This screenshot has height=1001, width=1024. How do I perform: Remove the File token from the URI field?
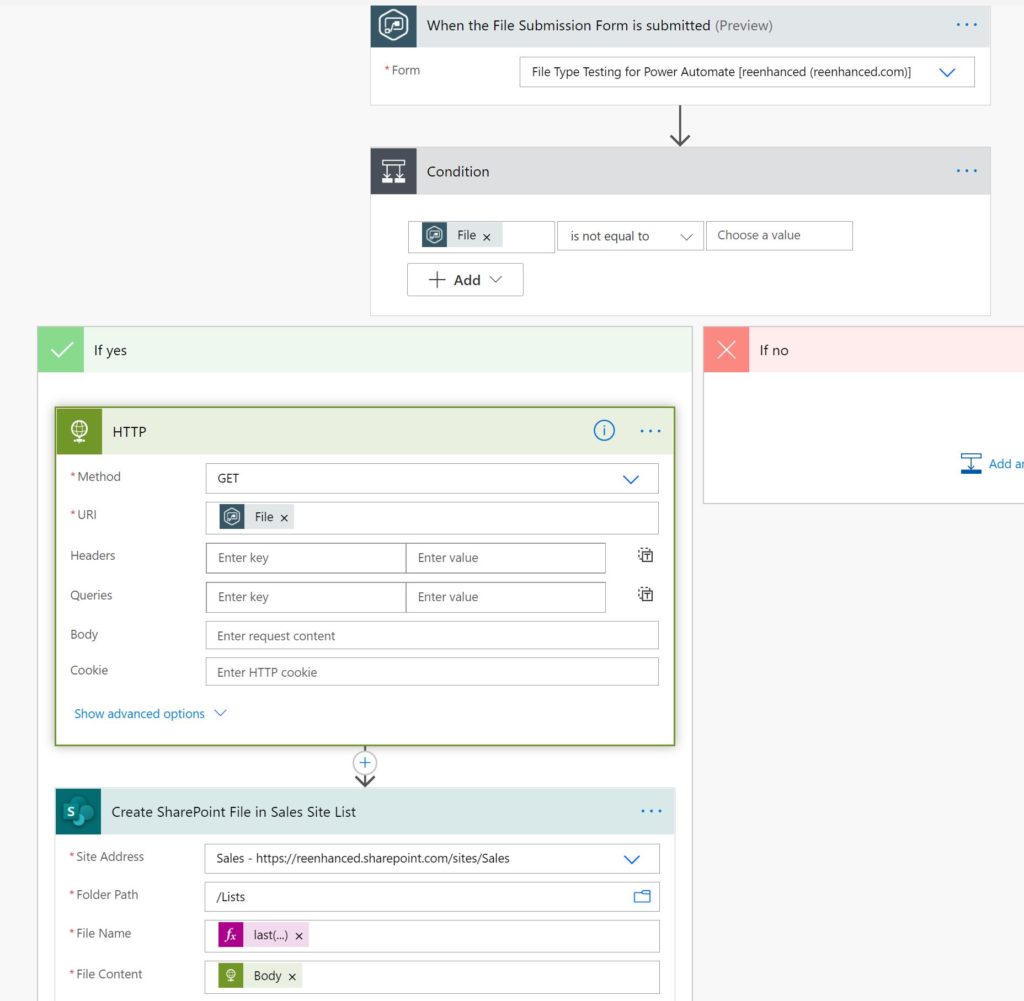[x=284, y=518]
